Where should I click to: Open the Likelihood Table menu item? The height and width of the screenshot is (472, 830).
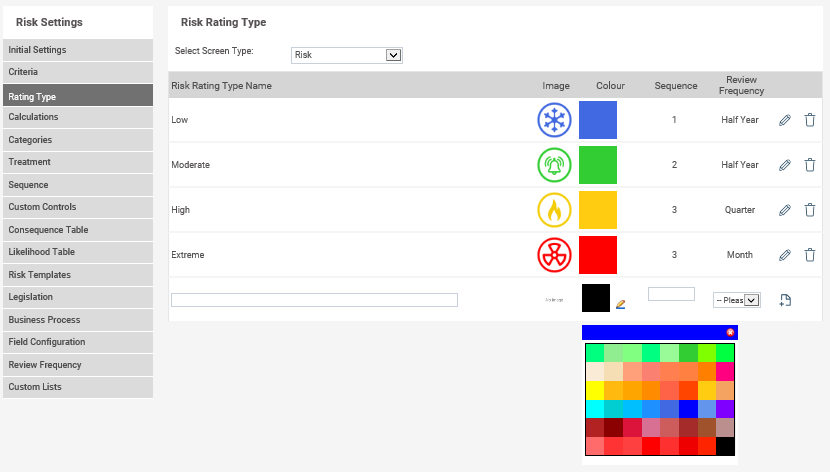pyautogui.click(x=78, y=252)
